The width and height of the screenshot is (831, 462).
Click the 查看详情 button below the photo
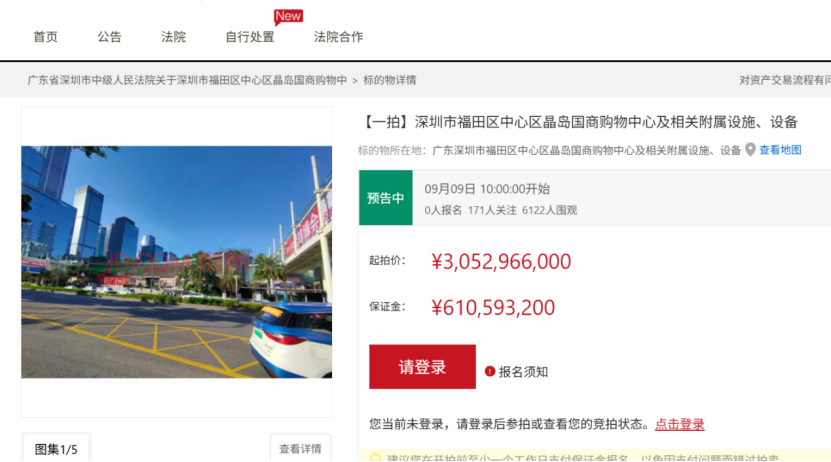(300, 449)
